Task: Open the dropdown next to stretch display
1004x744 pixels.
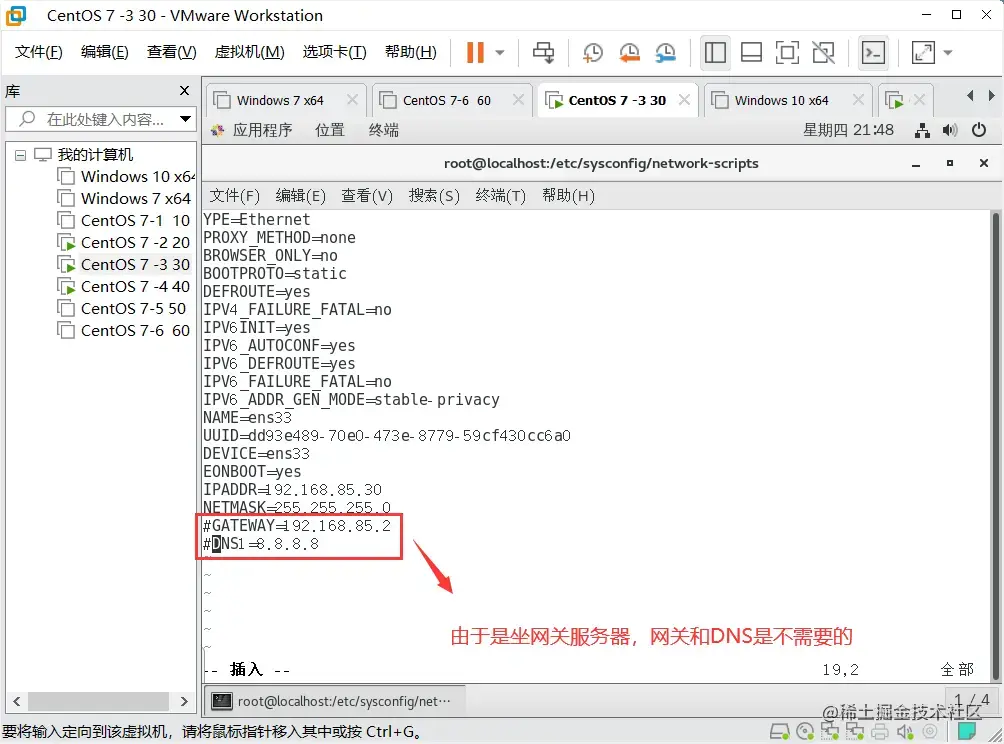Action: click(948, 53)
